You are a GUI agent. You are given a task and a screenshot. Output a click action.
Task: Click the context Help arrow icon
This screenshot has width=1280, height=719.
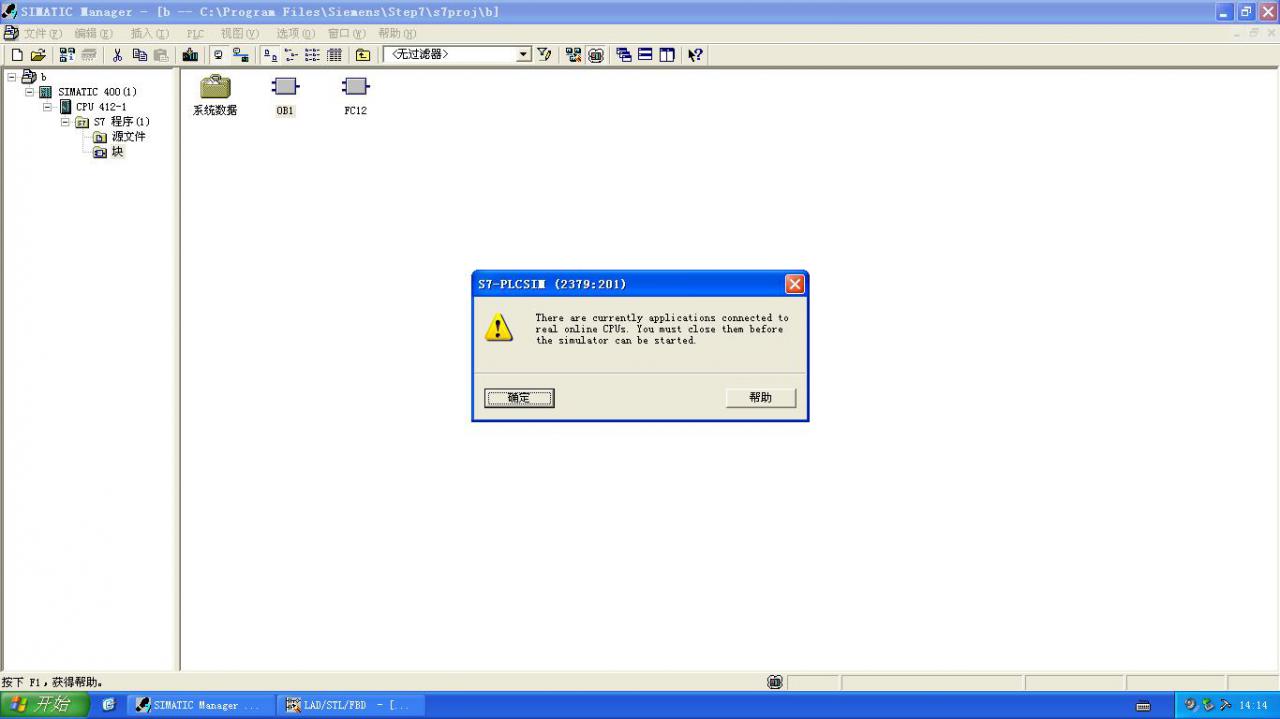pos(695,55)
